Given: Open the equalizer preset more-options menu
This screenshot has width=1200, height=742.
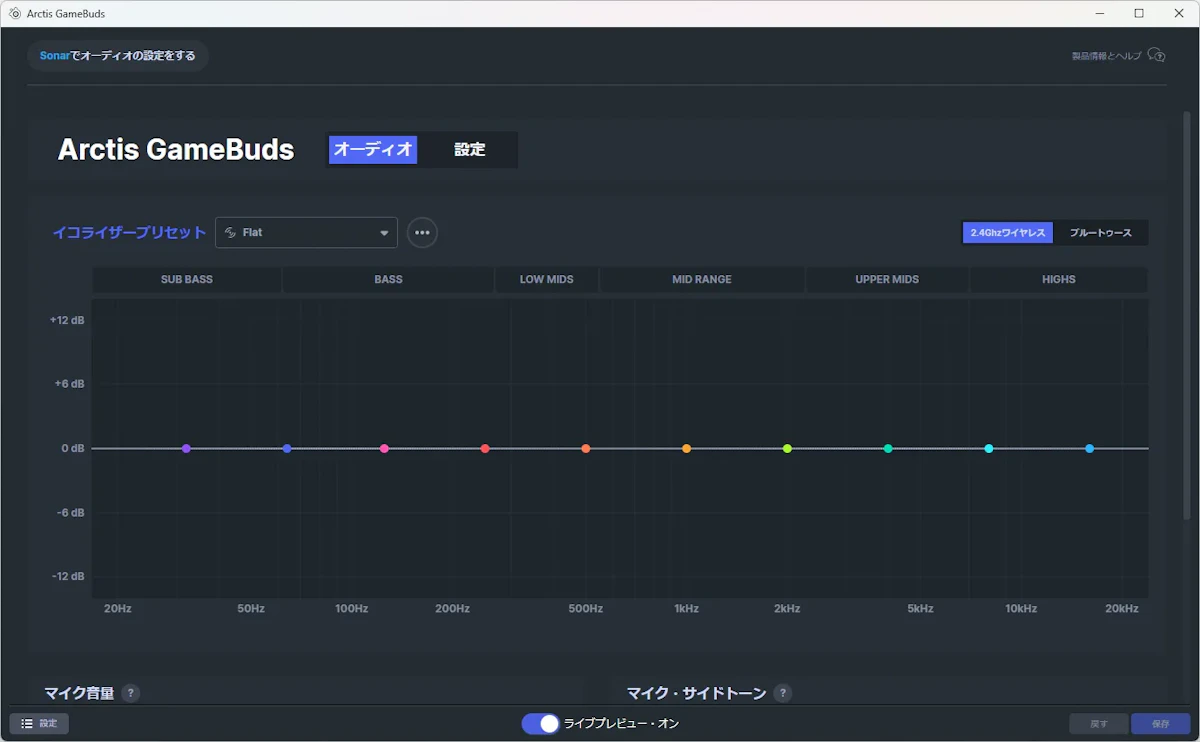Looking at the screenshot, I should pos(422,232).
